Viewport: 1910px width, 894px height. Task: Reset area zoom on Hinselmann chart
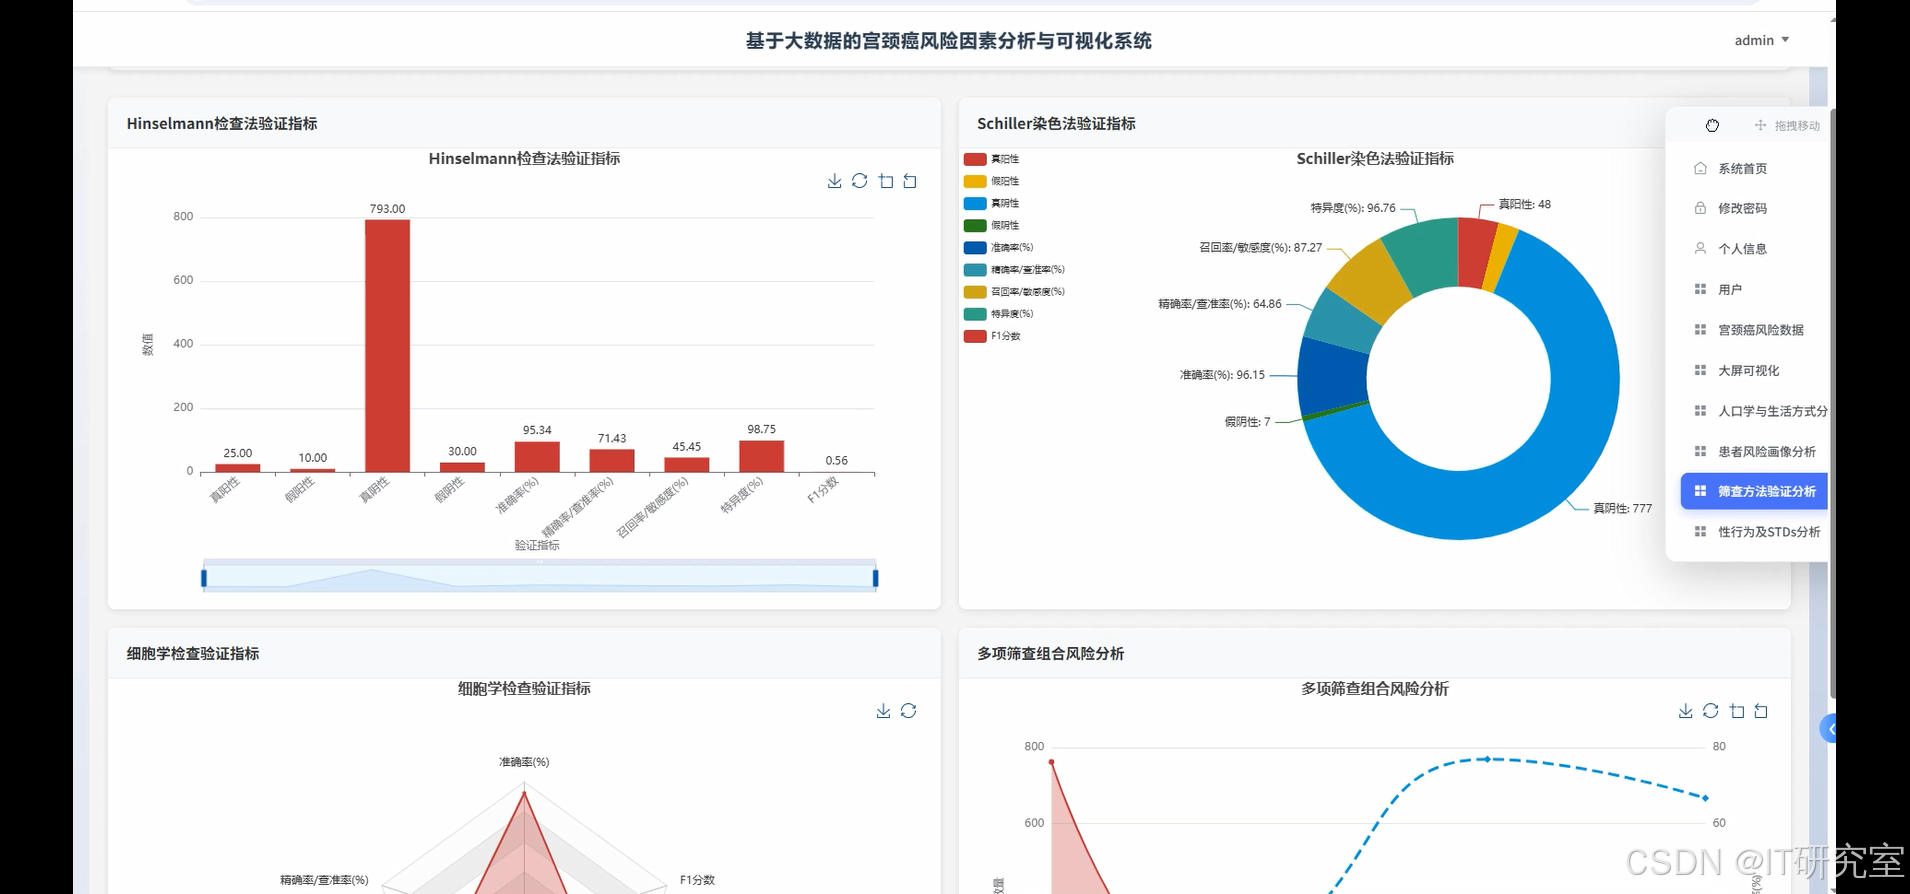point(909,181)
